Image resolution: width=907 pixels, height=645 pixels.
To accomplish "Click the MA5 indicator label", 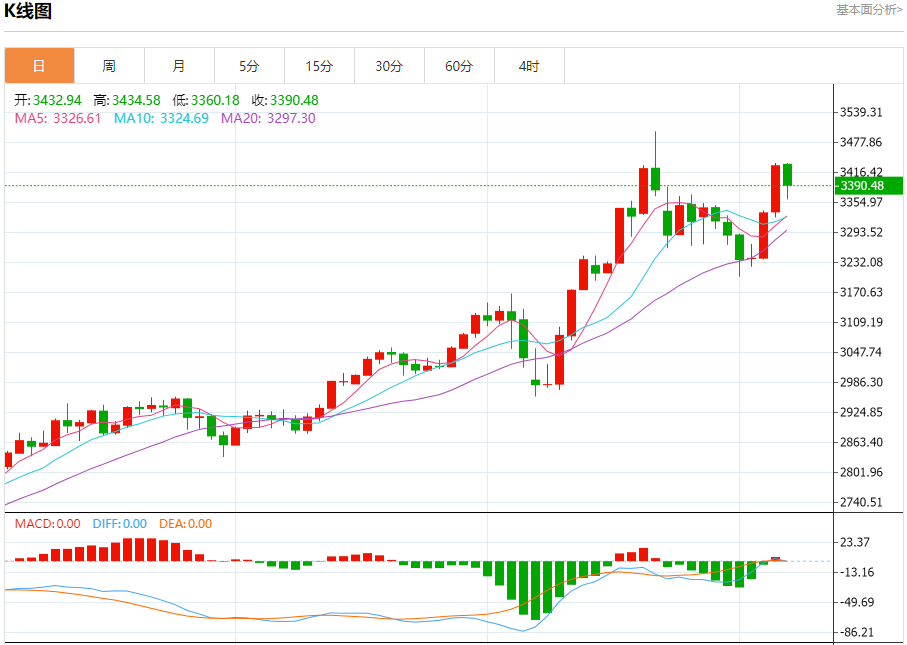I will pyautogui.click(x=58, y=119).
